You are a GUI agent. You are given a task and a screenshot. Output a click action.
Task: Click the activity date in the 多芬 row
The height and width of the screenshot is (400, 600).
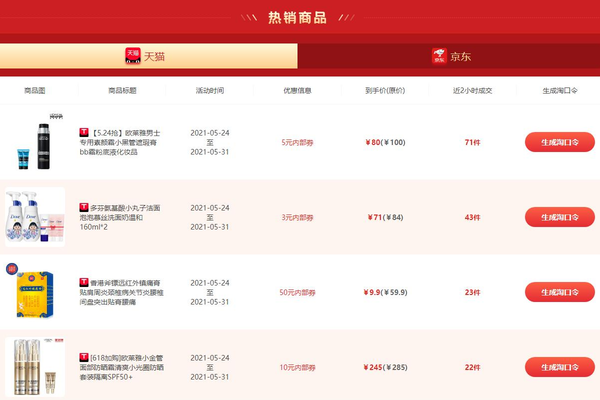[210, 217]
